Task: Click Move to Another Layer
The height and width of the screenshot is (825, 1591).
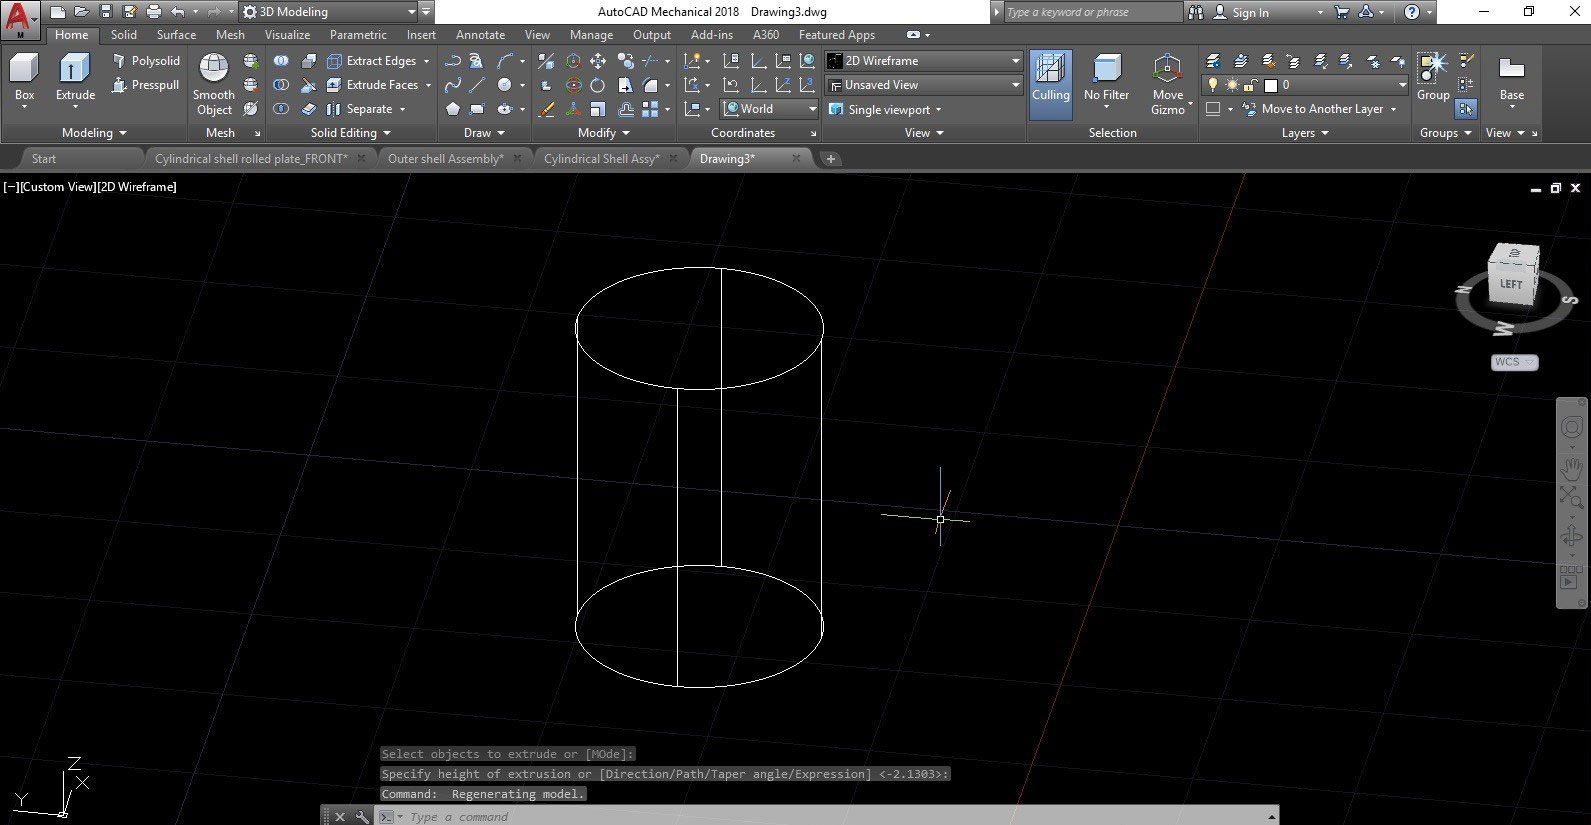Action: click(x=1321, y=109)
